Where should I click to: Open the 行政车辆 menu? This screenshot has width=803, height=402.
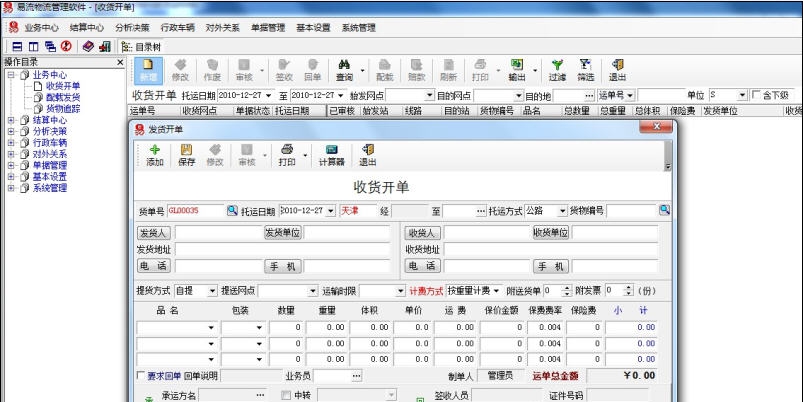(x=177, y=28)
